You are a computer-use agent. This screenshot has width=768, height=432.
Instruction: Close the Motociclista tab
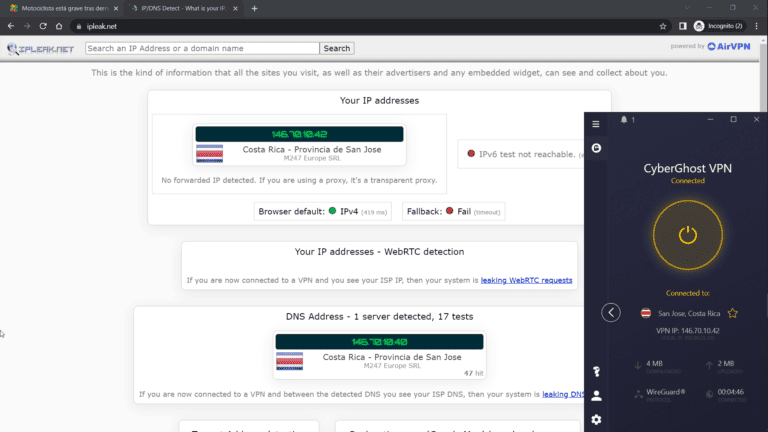coord(116,8)
